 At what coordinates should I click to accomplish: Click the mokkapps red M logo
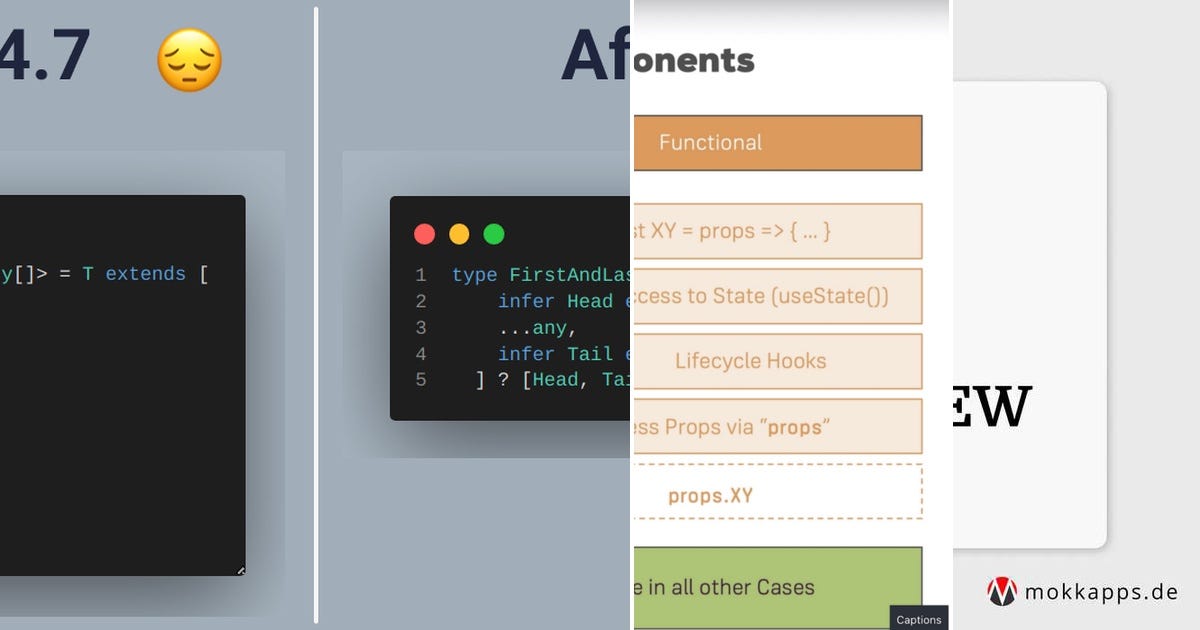[x=1002, y=592]
